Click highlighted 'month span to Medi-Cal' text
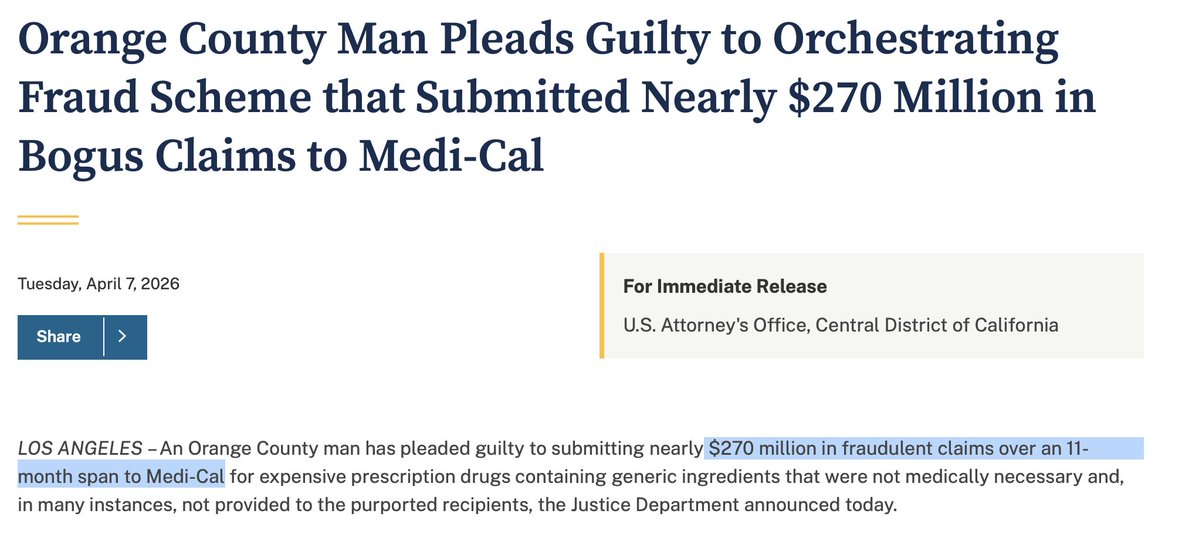 (x=121, y=477)
